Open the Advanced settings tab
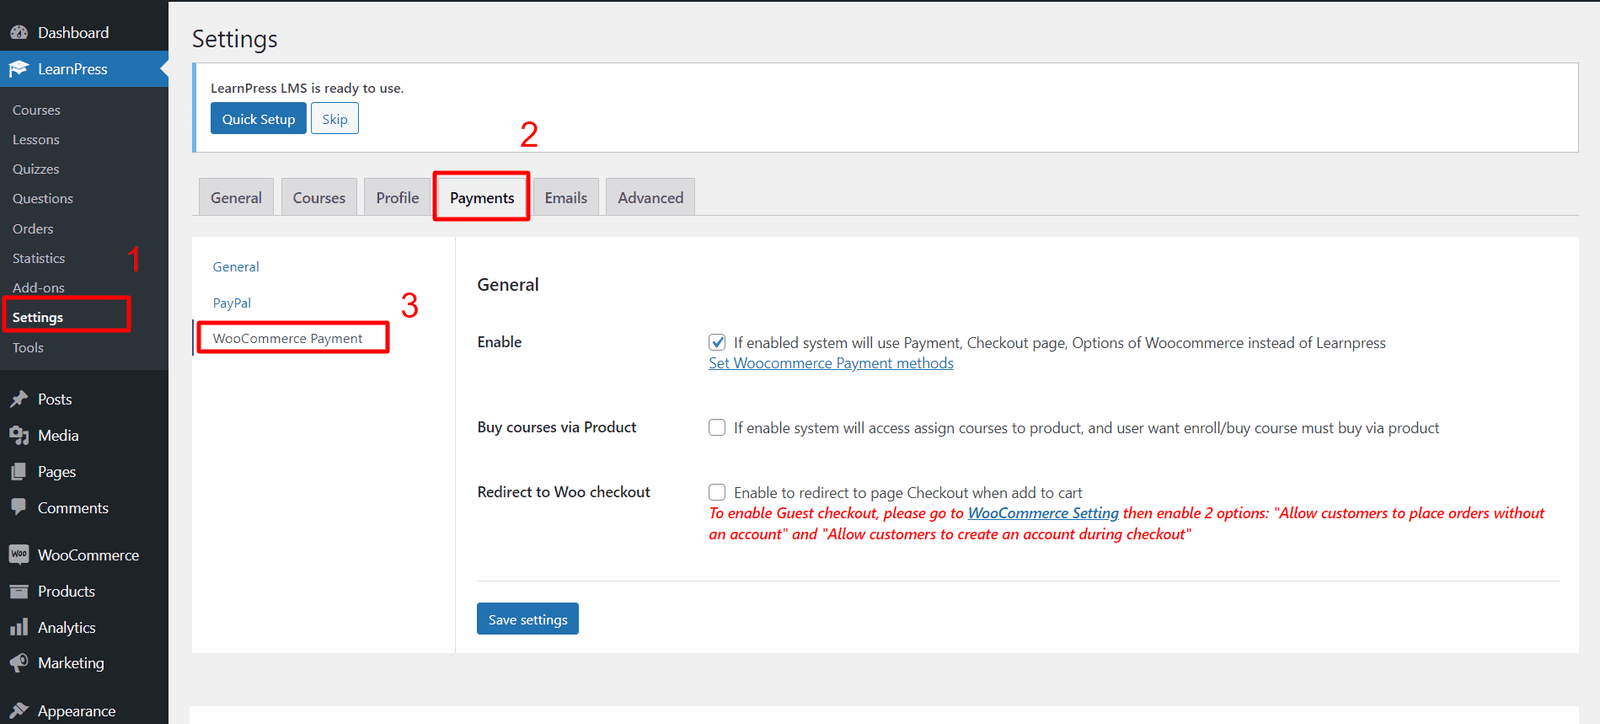This screenshot has width=1600, height=724. click(x=650, y=198)
